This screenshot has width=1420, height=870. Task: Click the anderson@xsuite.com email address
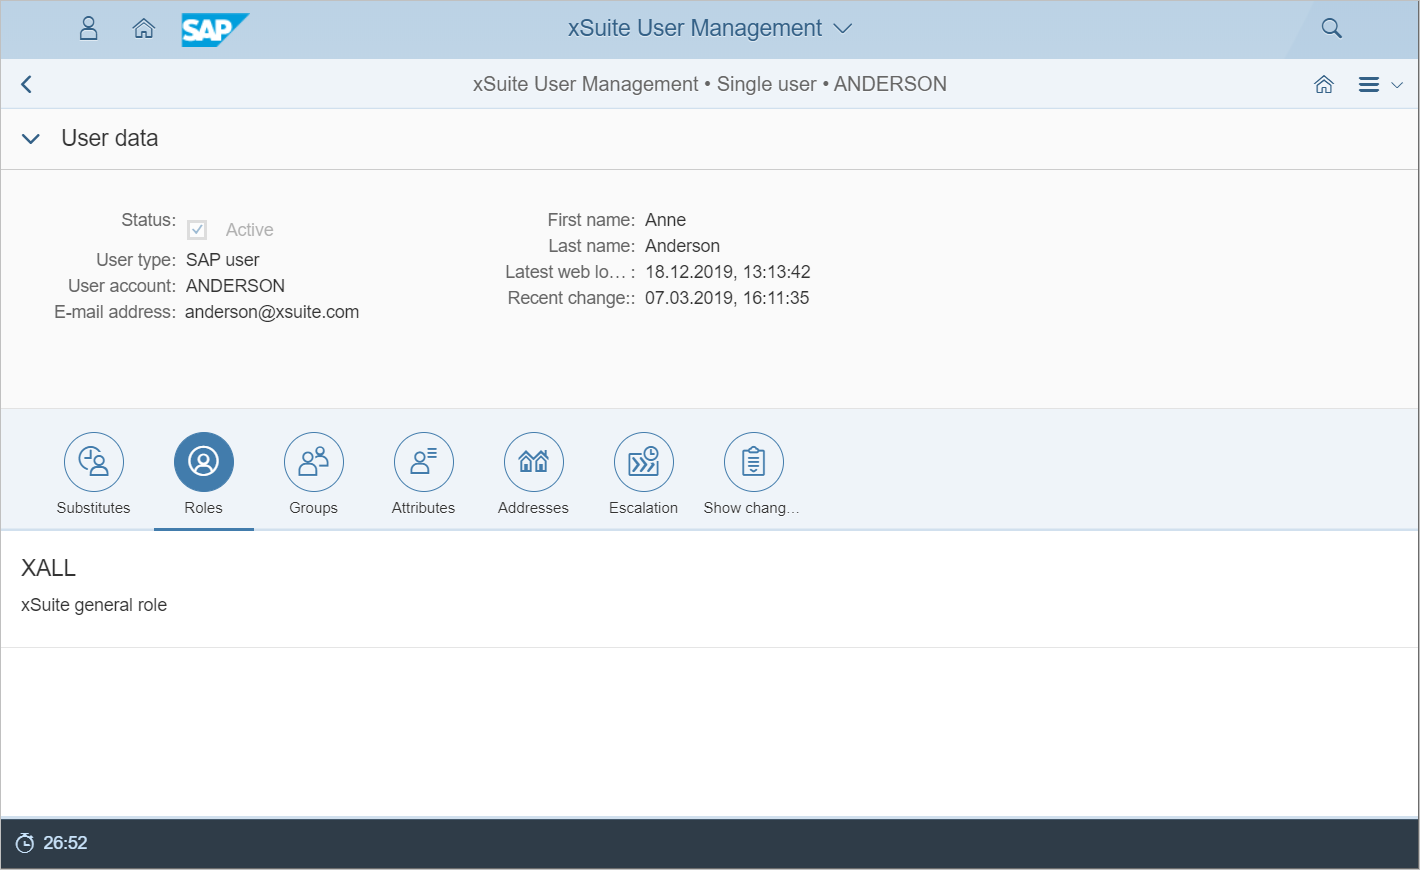click(272, 312)
